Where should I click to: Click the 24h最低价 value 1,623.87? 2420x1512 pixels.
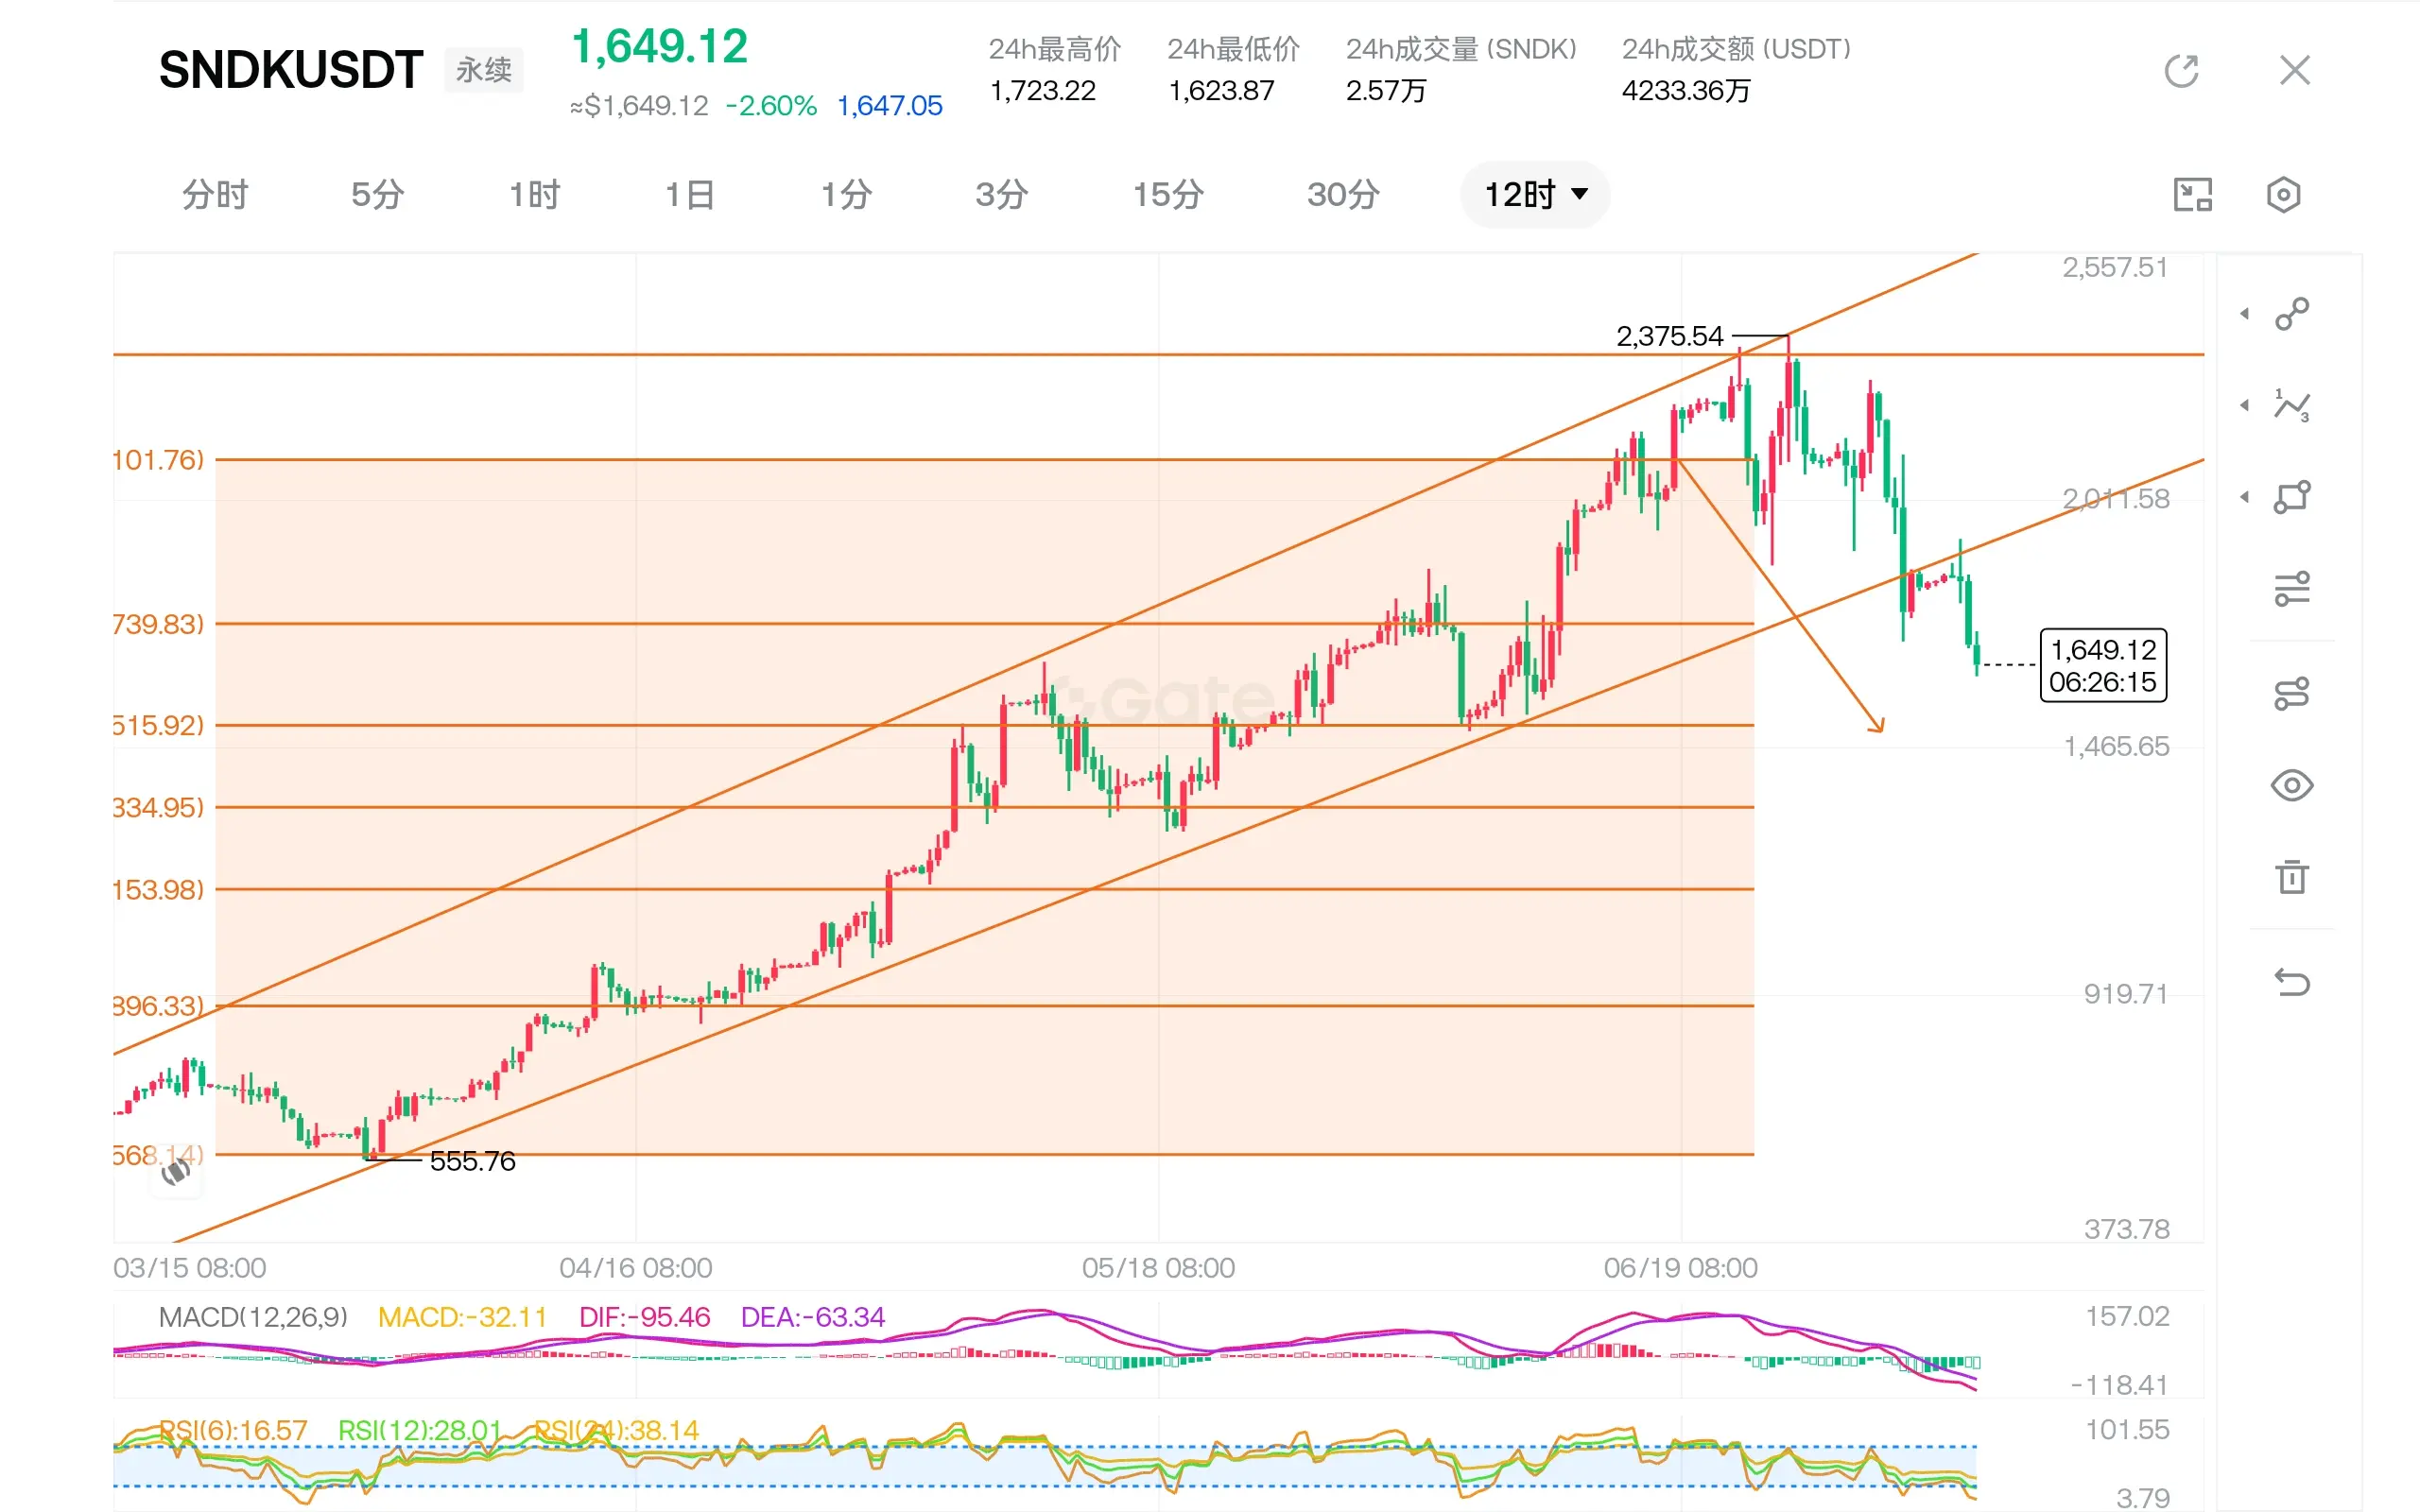pos(1221,91)
